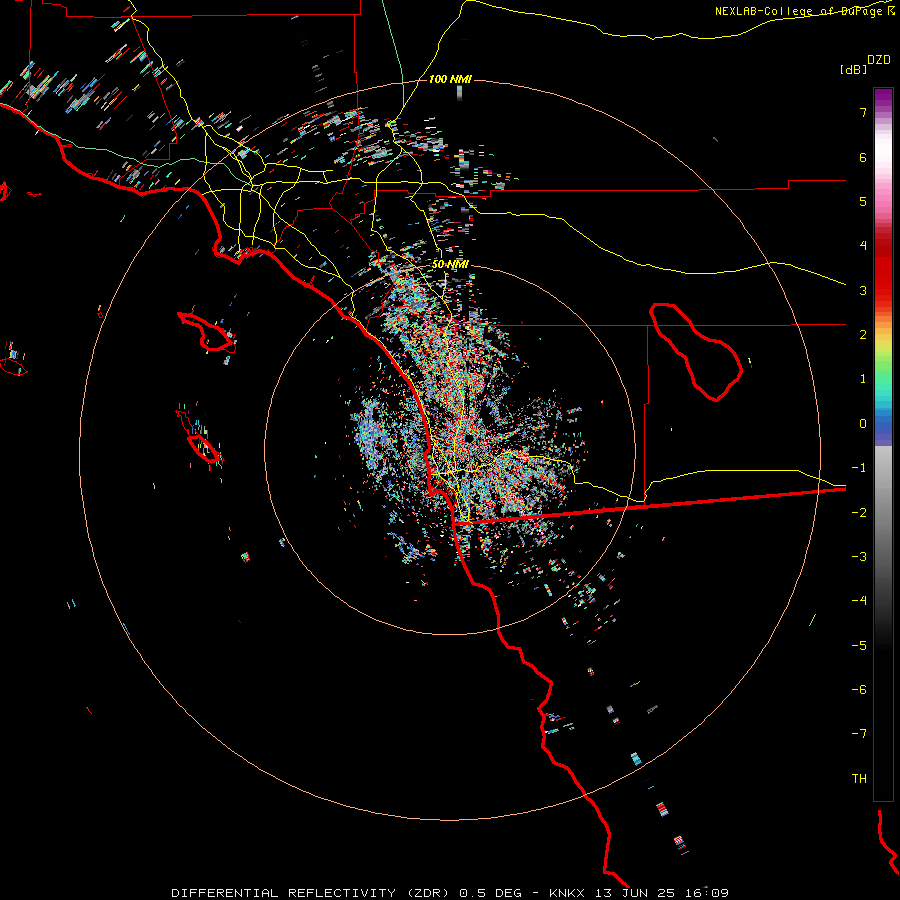Click the blue 0 dB band of color bar
This screenshot has width=900, height=900.
[883, 424]
